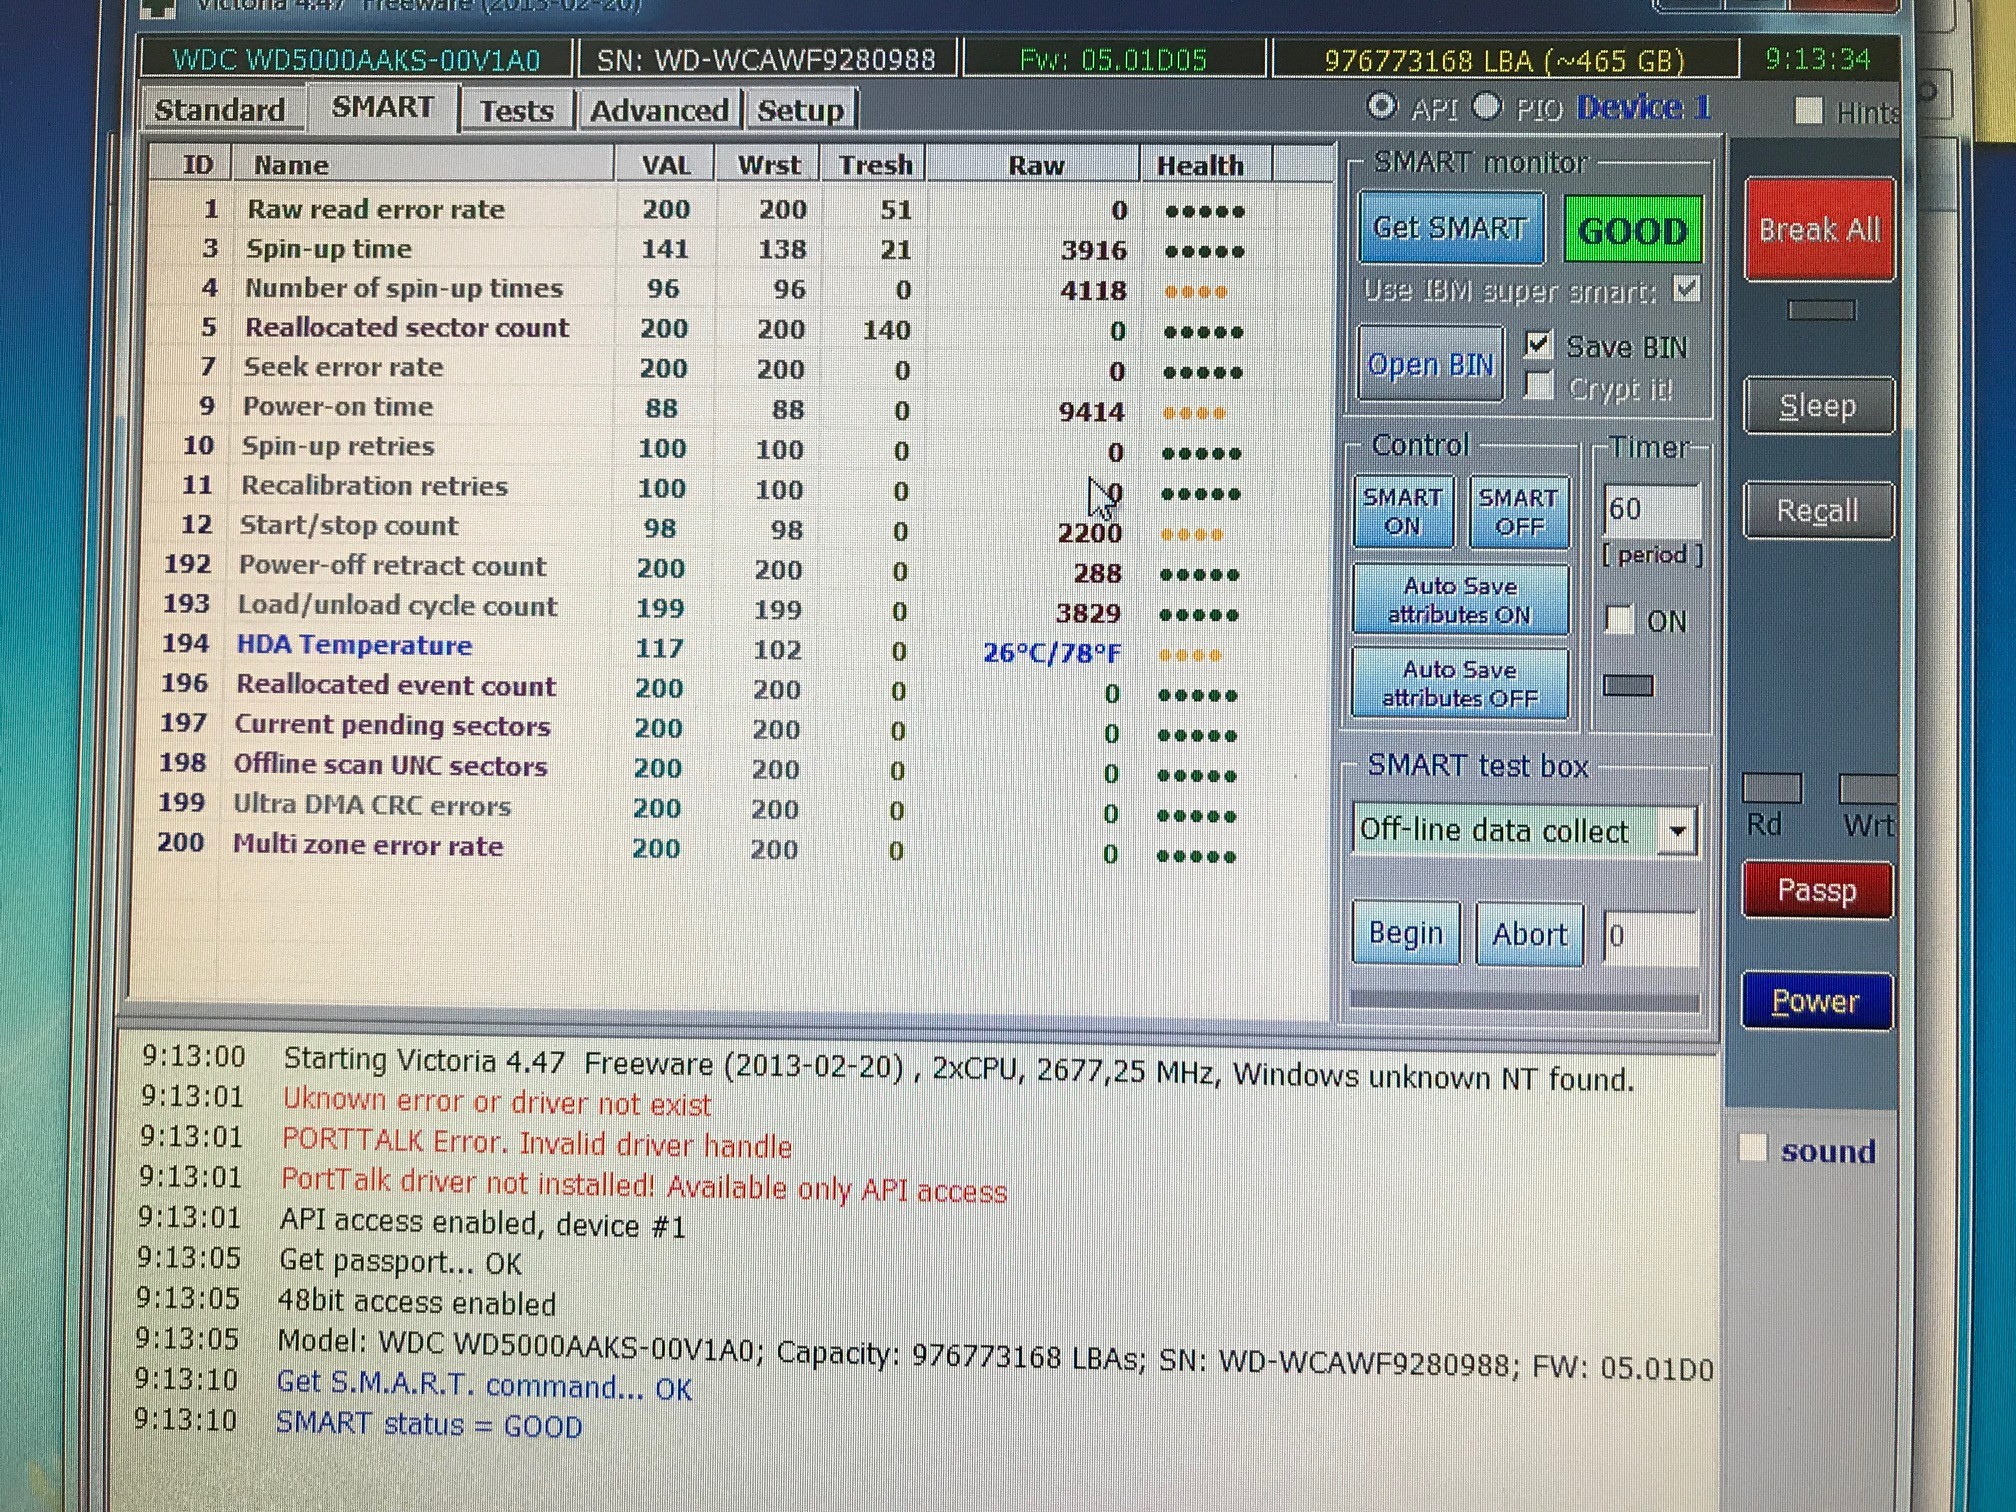The image size is (2016, 1512).
Task: Click the serial number WD-WCAWF9280988 field
Action: click(766, 60)
